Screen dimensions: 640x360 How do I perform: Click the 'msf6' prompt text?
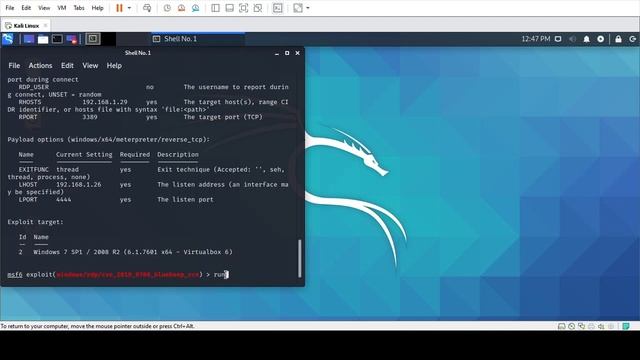(15, 274)
